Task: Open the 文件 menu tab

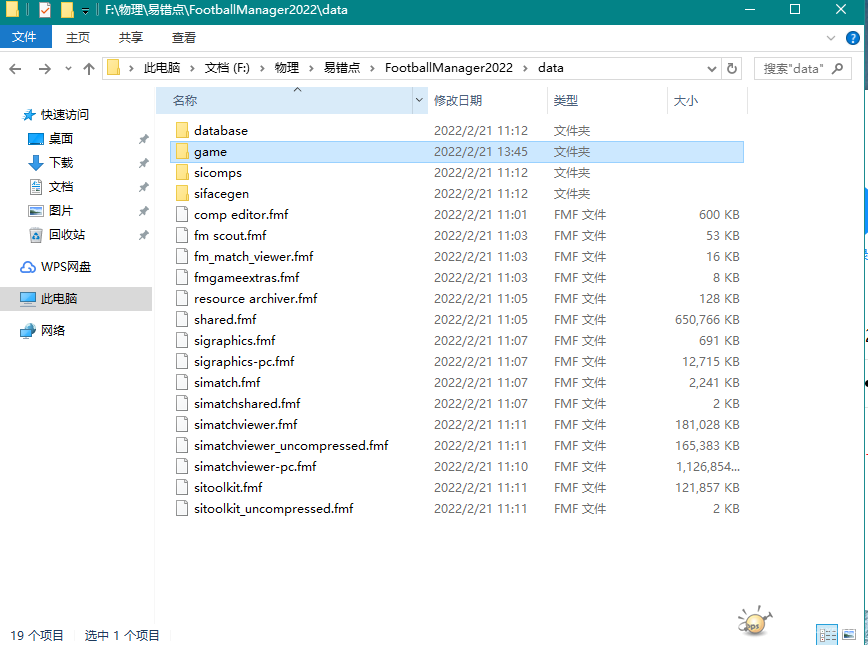Action: coord(24,37)
